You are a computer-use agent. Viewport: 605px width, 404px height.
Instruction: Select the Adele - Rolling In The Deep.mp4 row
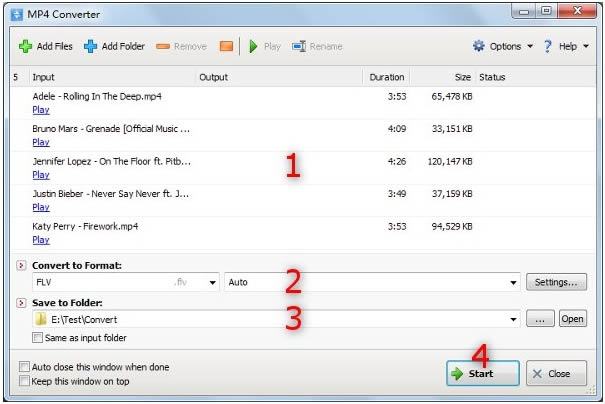point(303,103)
